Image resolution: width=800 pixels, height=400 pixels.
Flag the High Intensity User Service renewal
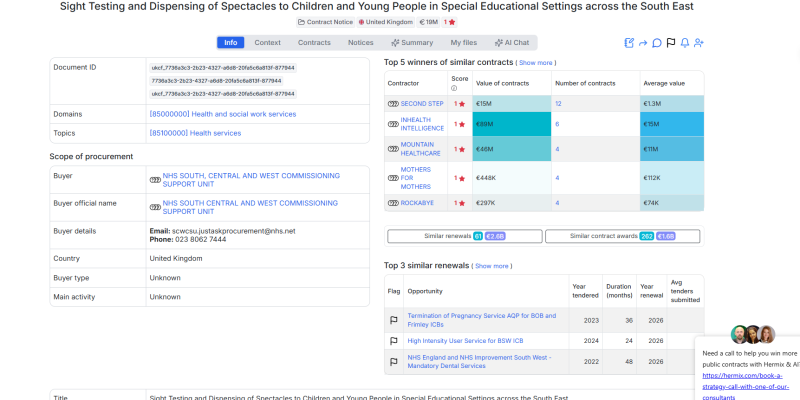click(394, 341)
